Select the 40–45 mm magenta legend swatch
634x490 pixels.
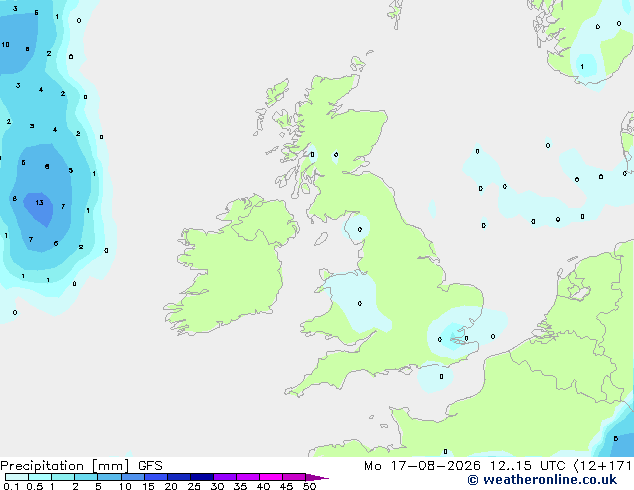click(x=271, y=477)
